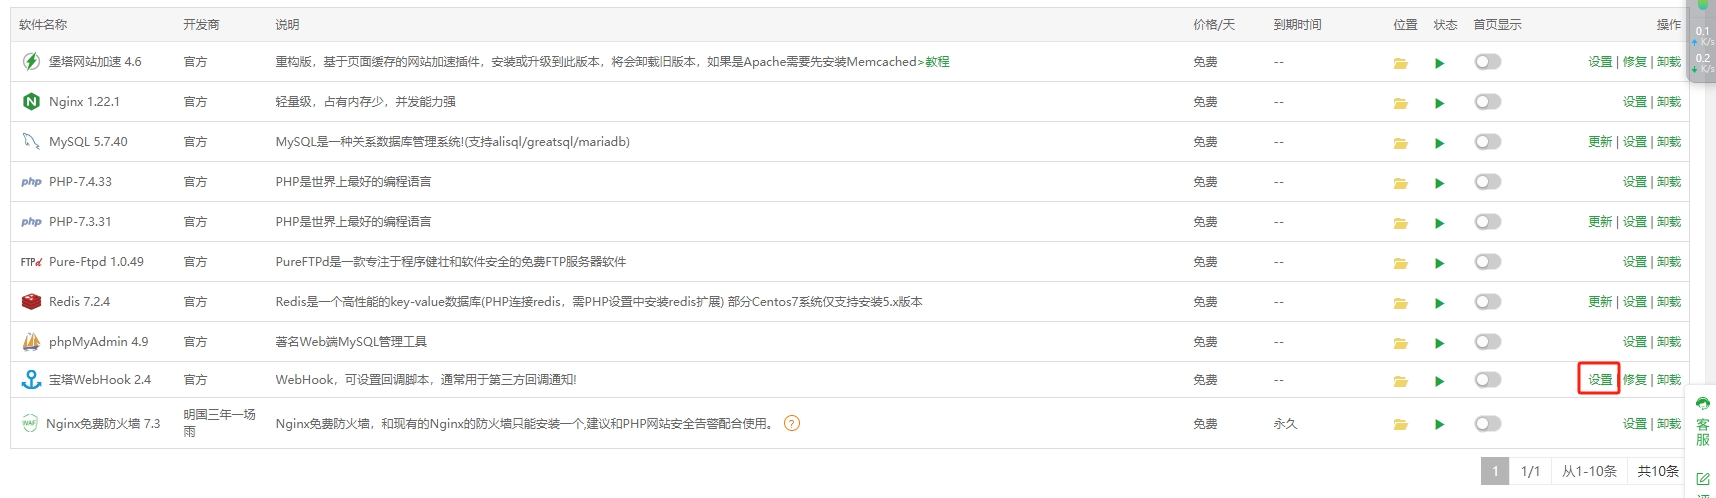Click the green Nginx logo icon
This screenshot has width=1716, height=498.
pyautogui.click(x=31, y=101)
